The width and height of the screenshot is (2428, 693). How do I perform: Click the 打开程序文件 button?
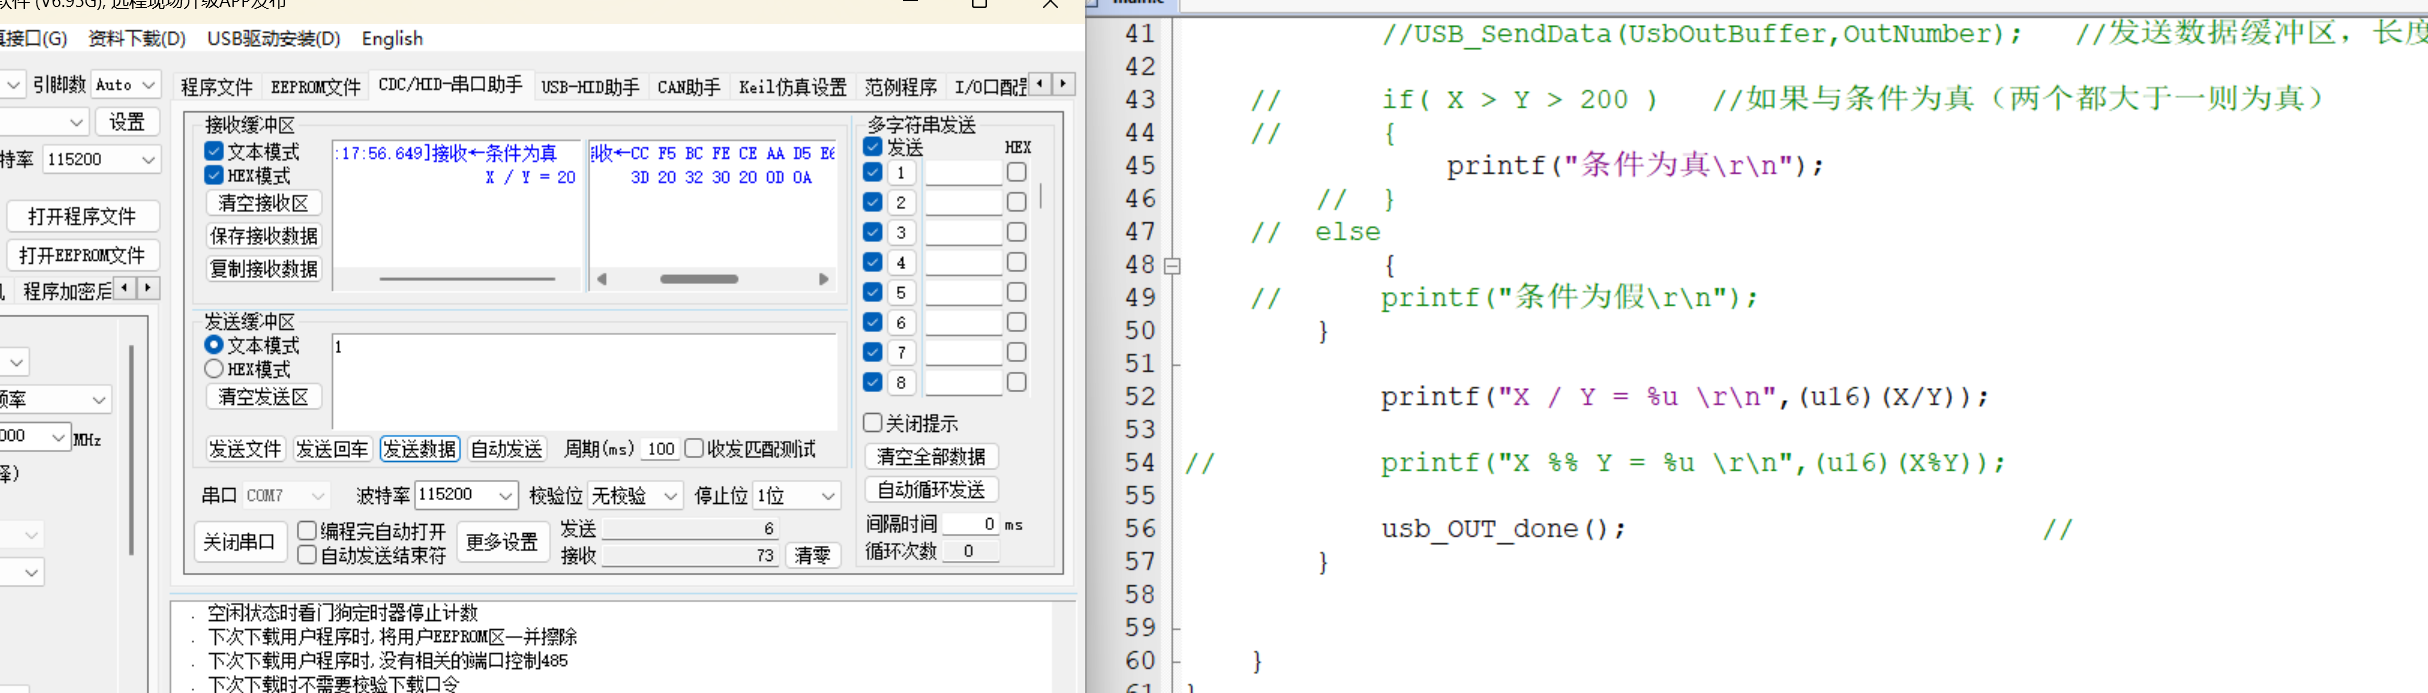tap(82, 217)
